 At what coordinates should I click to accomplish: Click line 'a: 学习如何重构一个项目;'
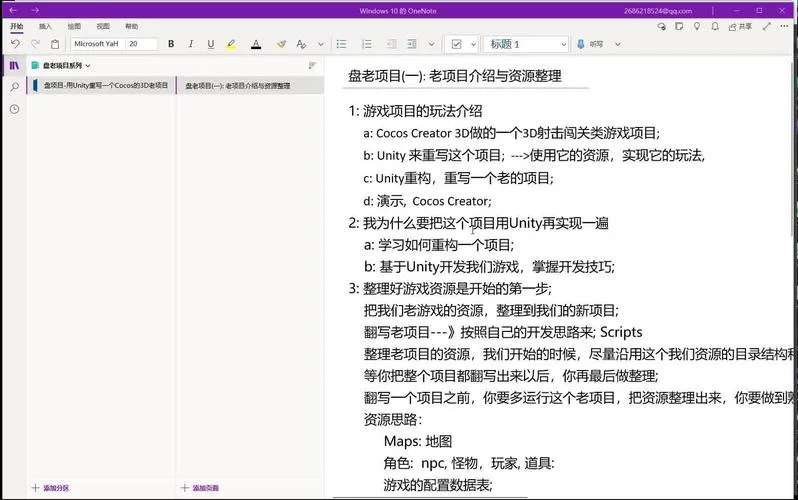click(x=439, y=245)
